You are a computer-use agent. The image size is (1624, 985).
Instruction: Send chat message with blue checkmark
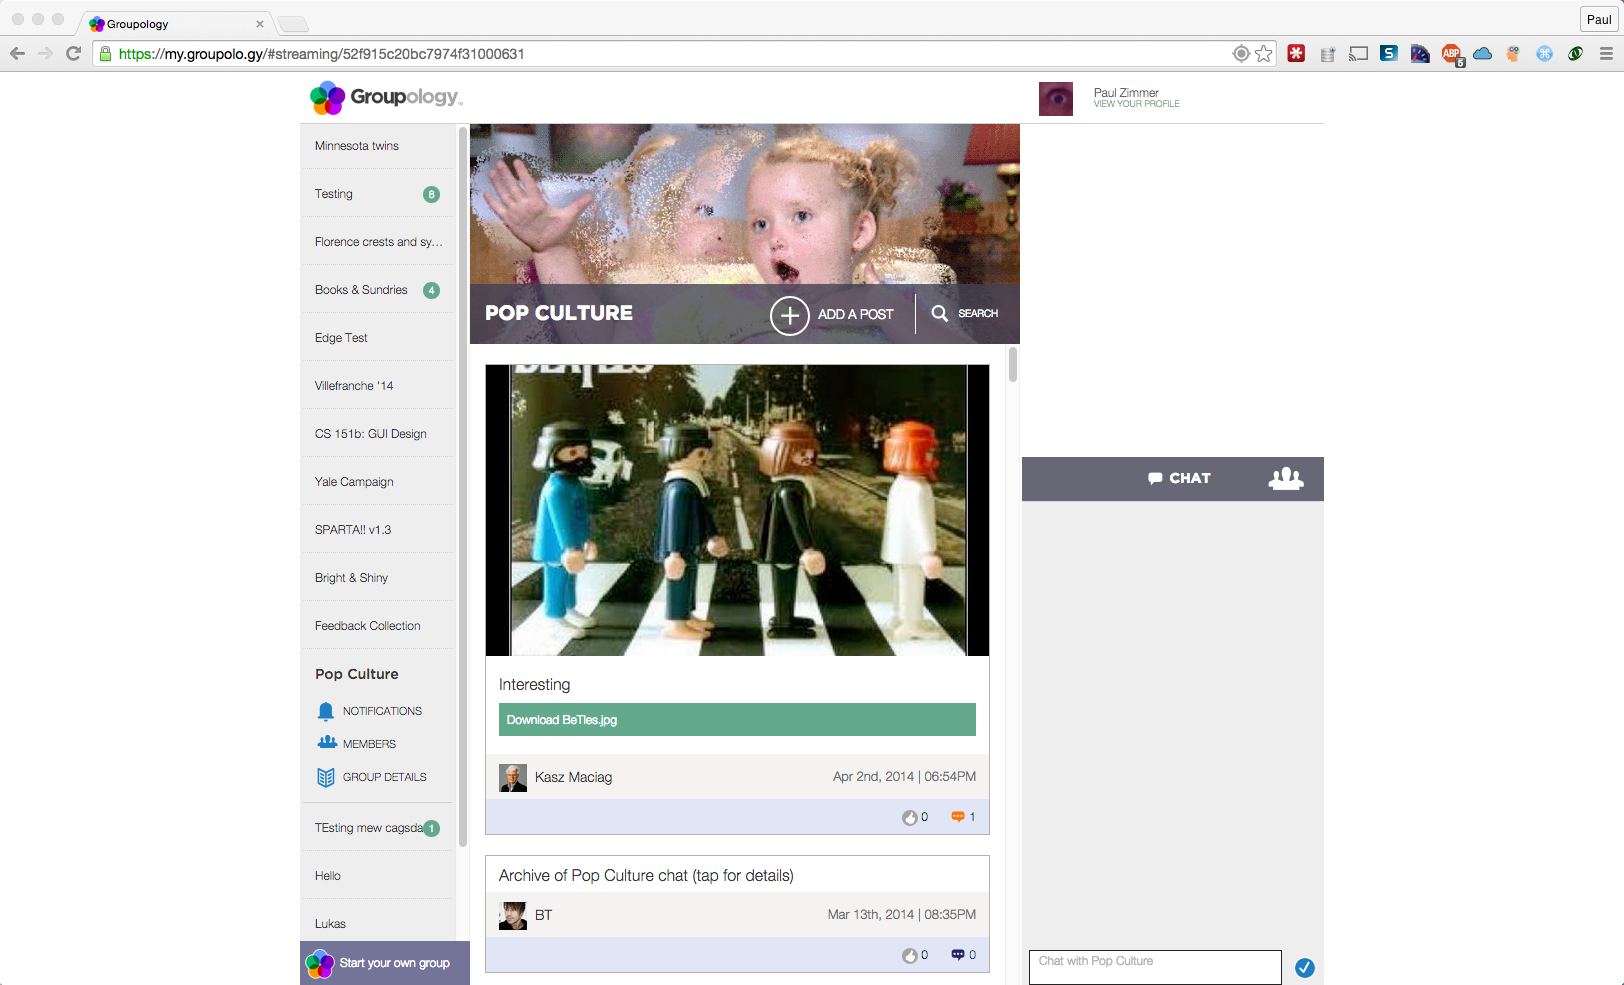(x=1304, y=967)
